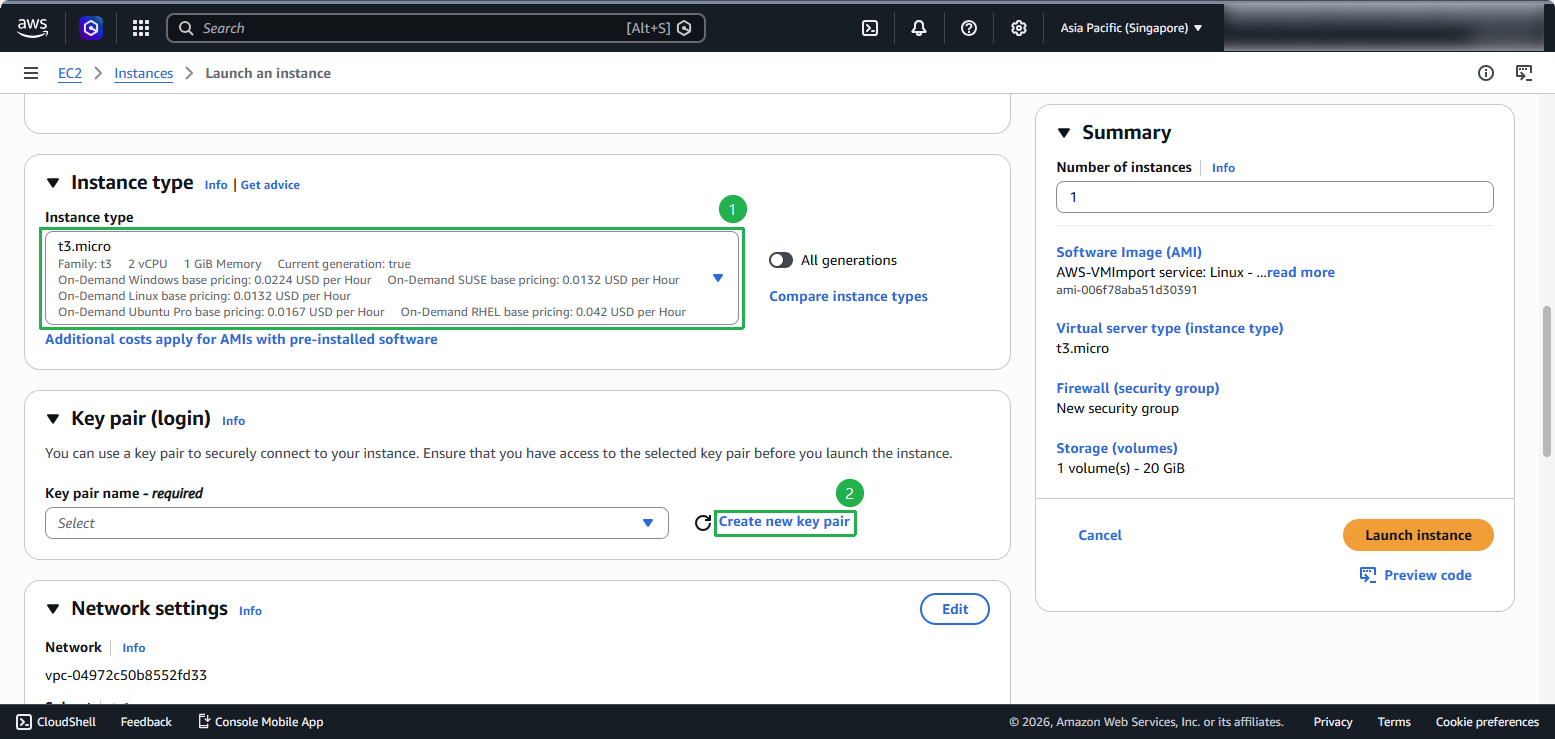Collapse the Network settings section

pyautogui.click(x=53, y=609)
